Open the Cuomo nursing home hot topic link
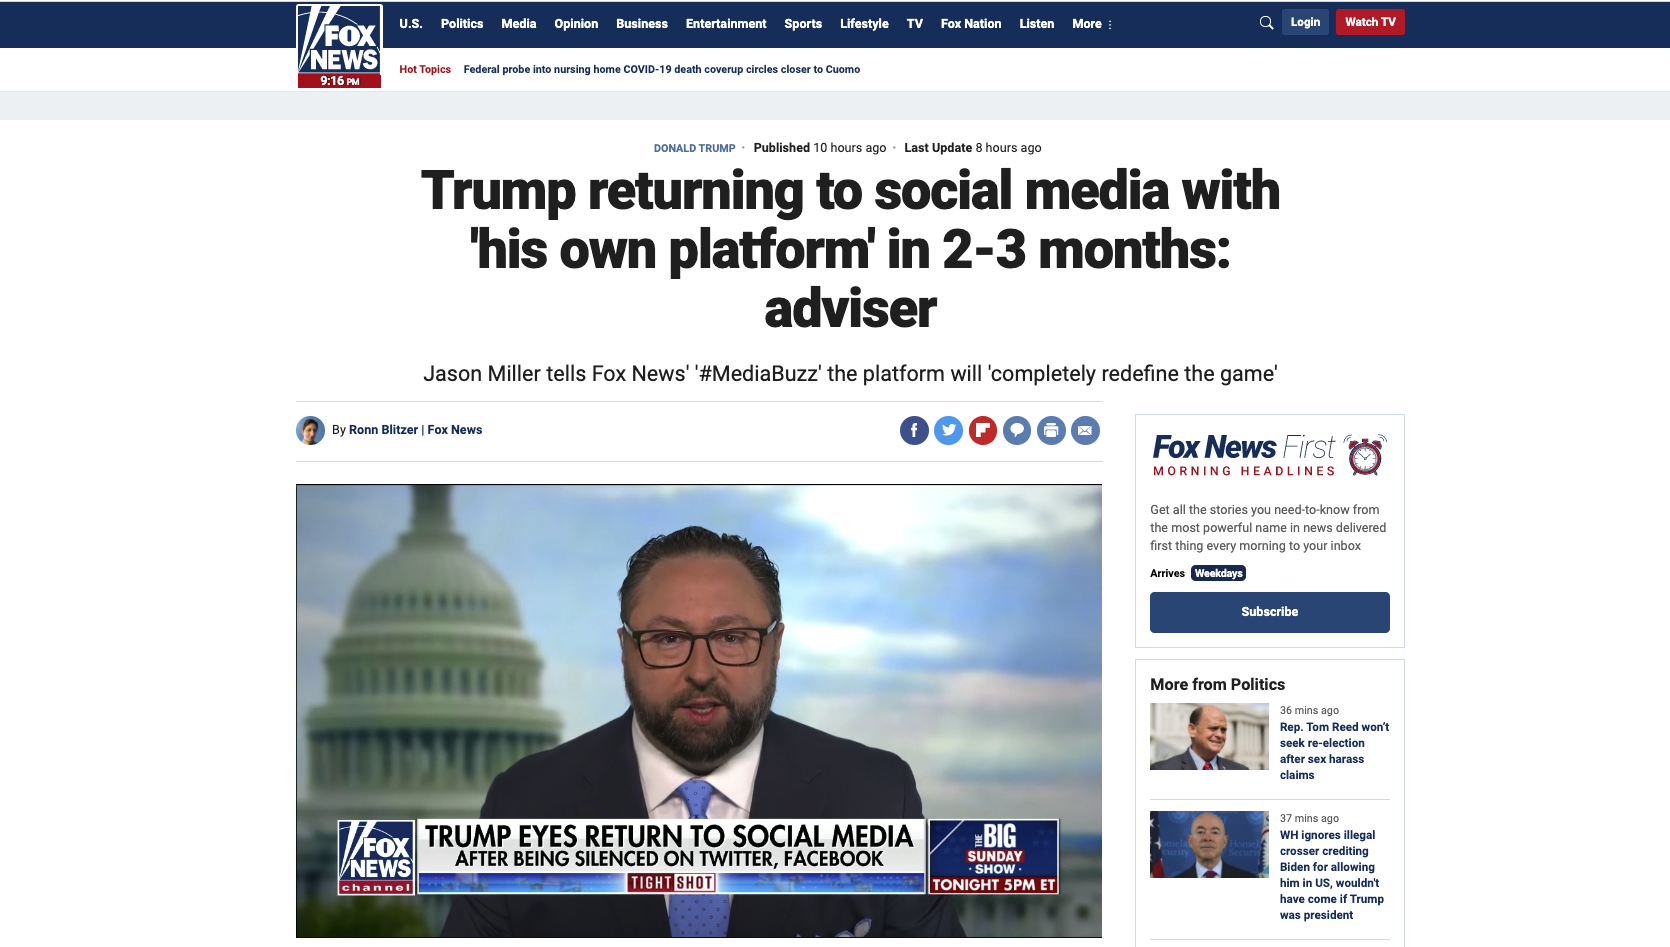The image size is (1670, 947). click(662, 70)
